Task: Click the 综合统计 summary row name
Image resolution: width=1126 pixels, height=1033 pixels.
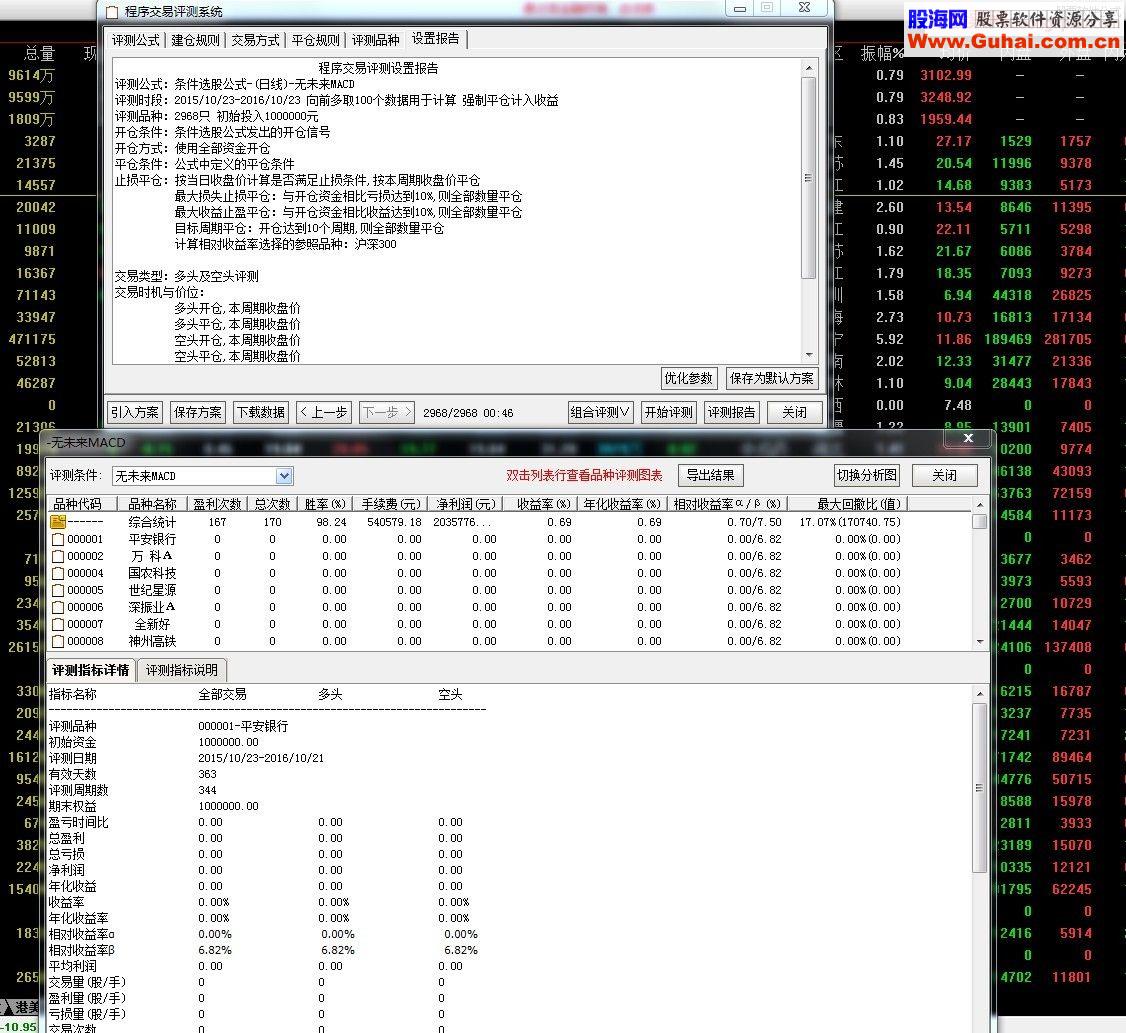Action: pyautogui.click(x=152, y=522)
